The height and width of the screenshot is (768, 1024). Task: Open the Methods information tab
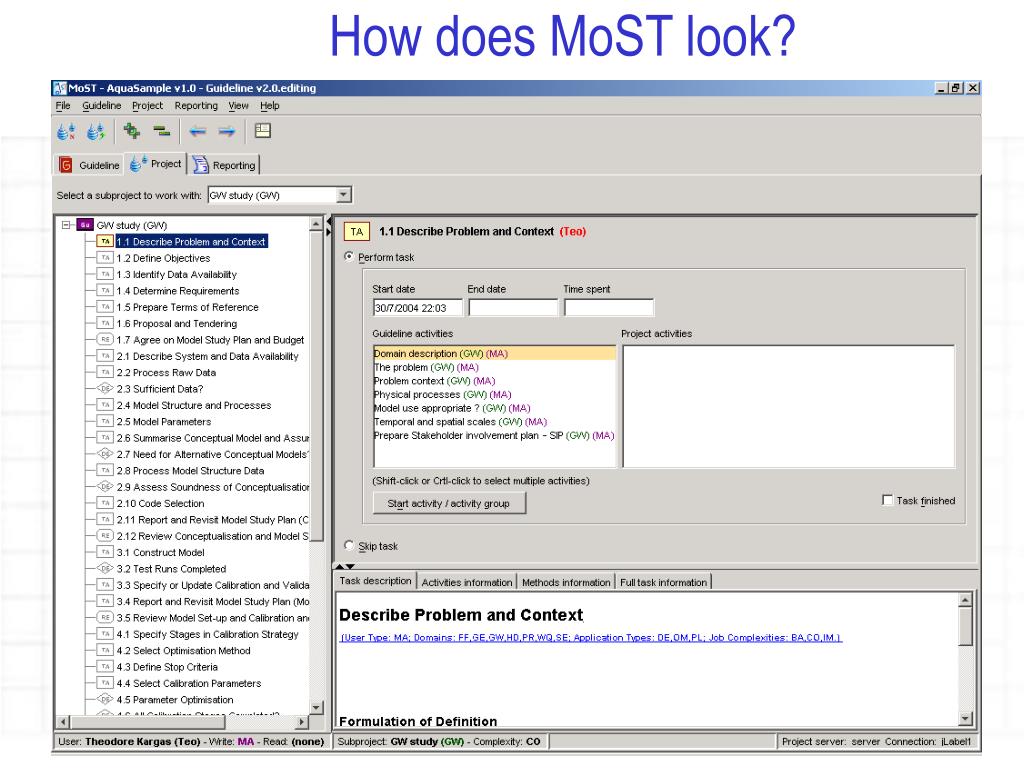[566, 582]
